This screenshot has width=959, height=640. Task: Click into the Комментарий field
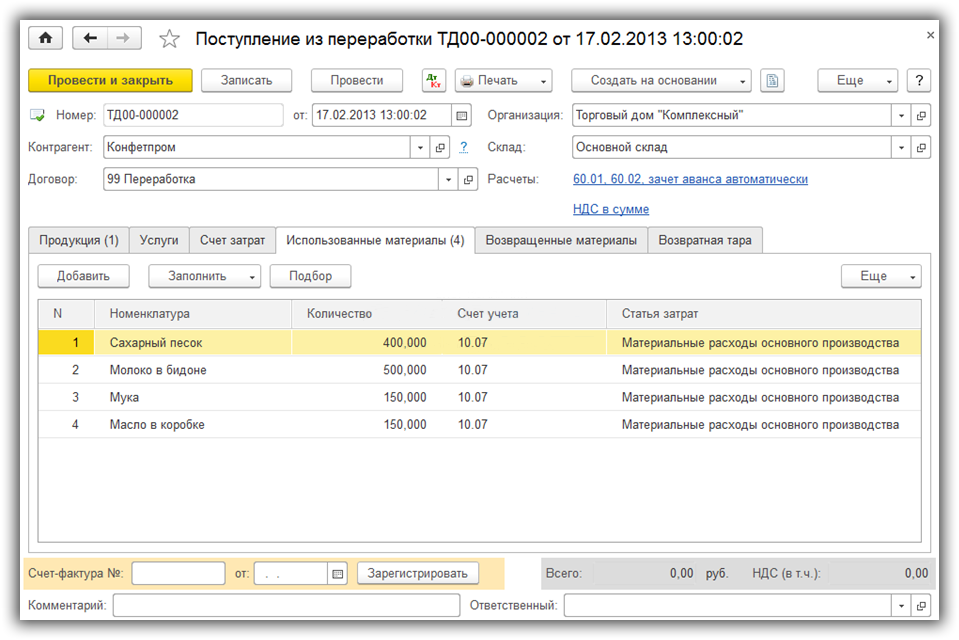pos(284,606)
